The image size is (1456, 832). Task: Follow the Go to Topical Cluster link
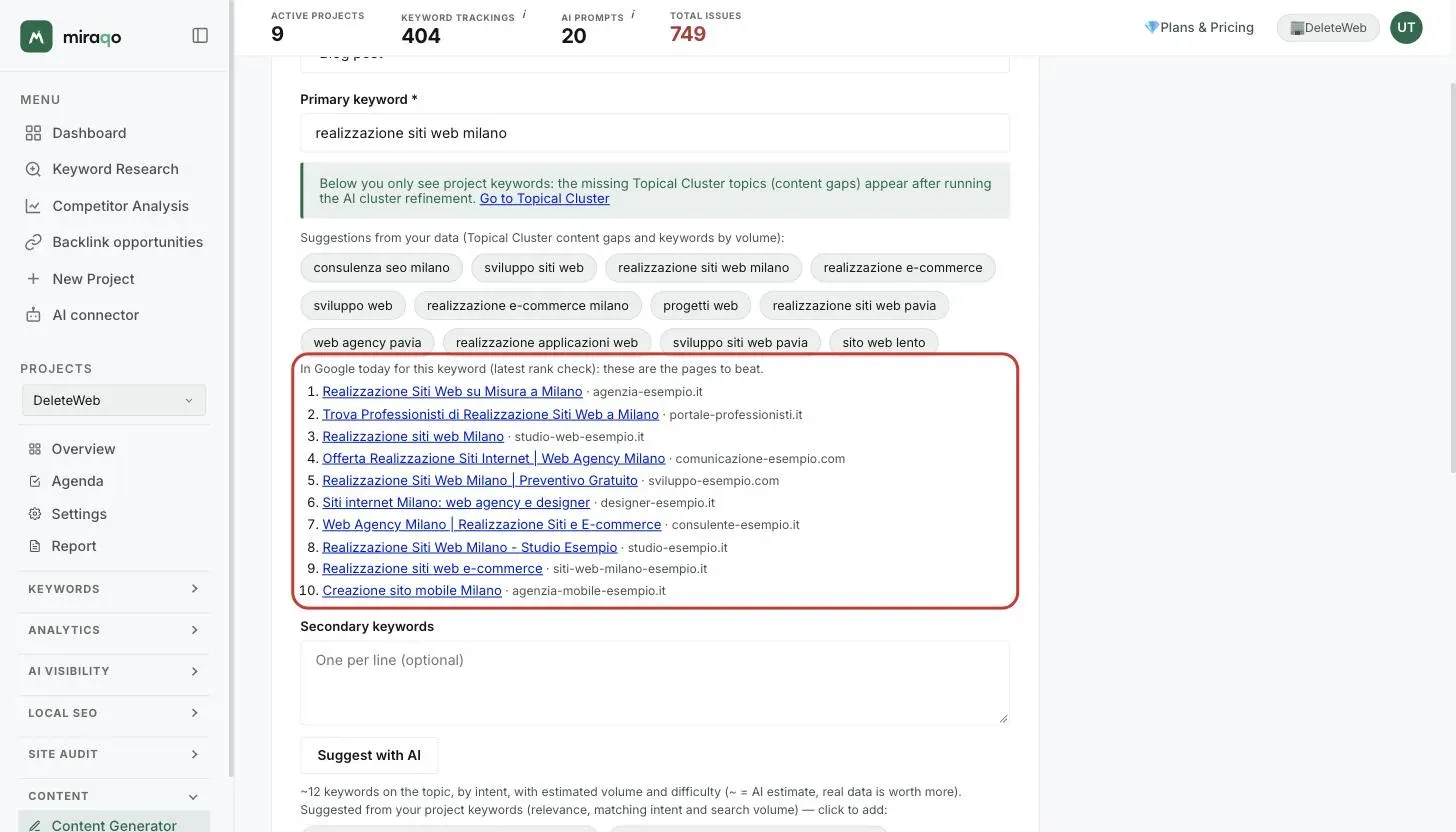(x=544, y=198)
